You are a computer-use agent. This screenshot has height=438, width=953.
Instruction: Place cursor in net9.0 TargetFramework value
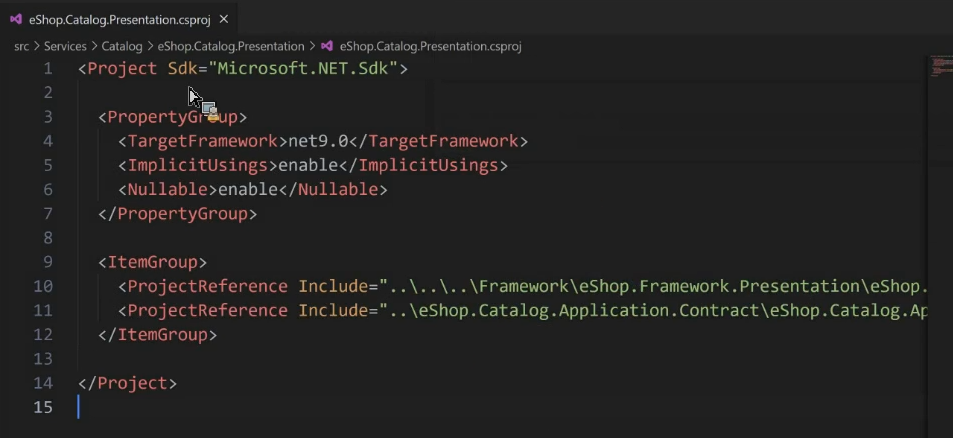click(x=318, y=142)
